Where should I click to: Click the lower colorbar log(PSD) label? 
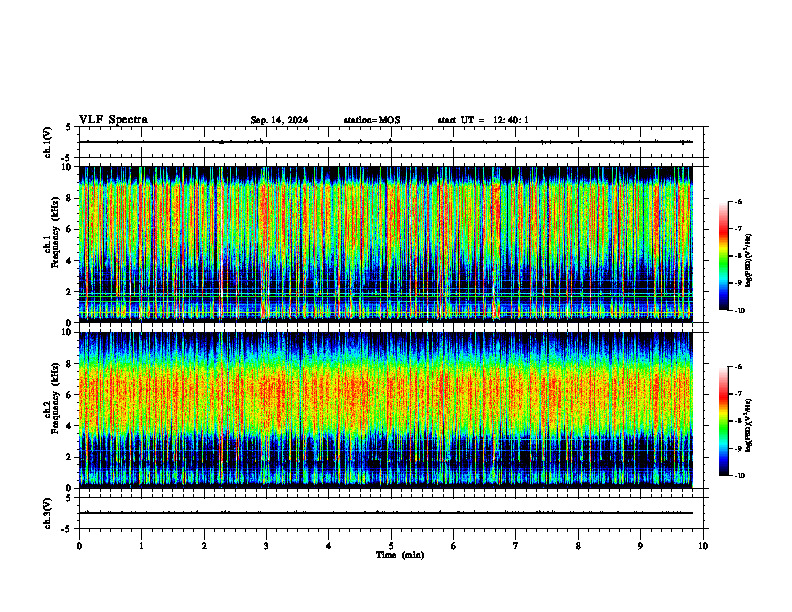pos(749,425)
